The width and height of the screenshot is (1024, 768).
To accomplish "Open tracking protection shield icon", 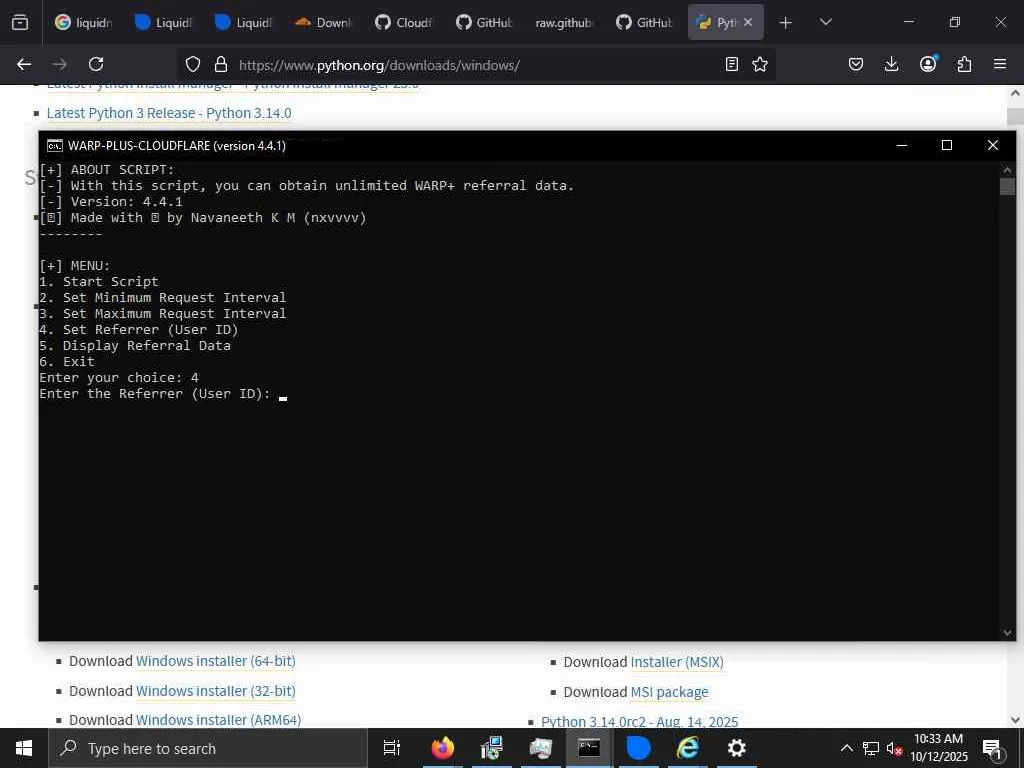I will [193, 65].
